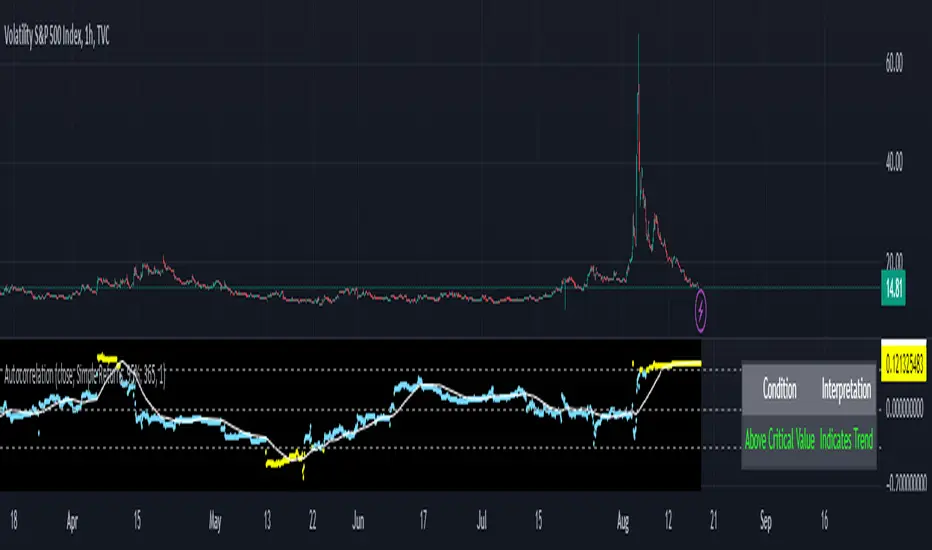The width and height of the screenshot is (932, 550).
Task: Click the Condition header cell in the table
Action: 779,389
